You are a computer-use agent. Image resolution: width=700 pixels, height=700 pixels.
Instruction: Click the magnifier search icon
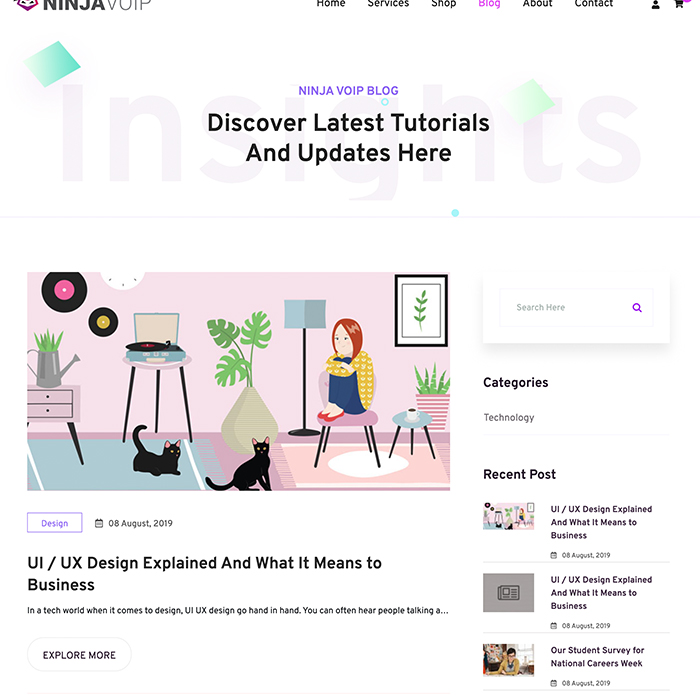point(637,307)
